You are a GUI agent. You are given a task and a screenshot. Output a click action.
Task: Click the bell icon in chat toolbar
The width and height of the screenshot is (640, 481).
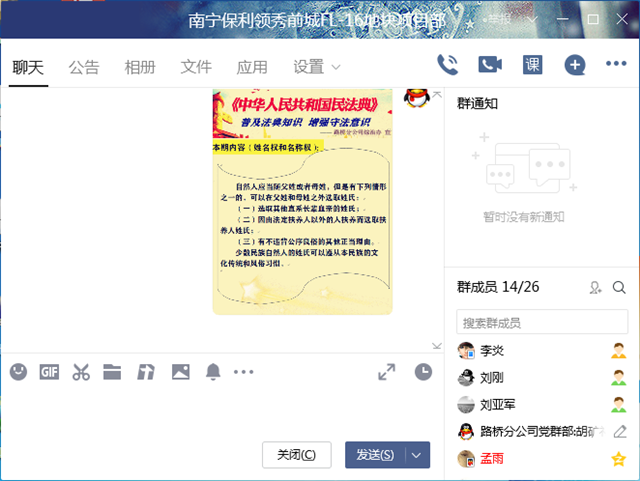click(212, 372)
